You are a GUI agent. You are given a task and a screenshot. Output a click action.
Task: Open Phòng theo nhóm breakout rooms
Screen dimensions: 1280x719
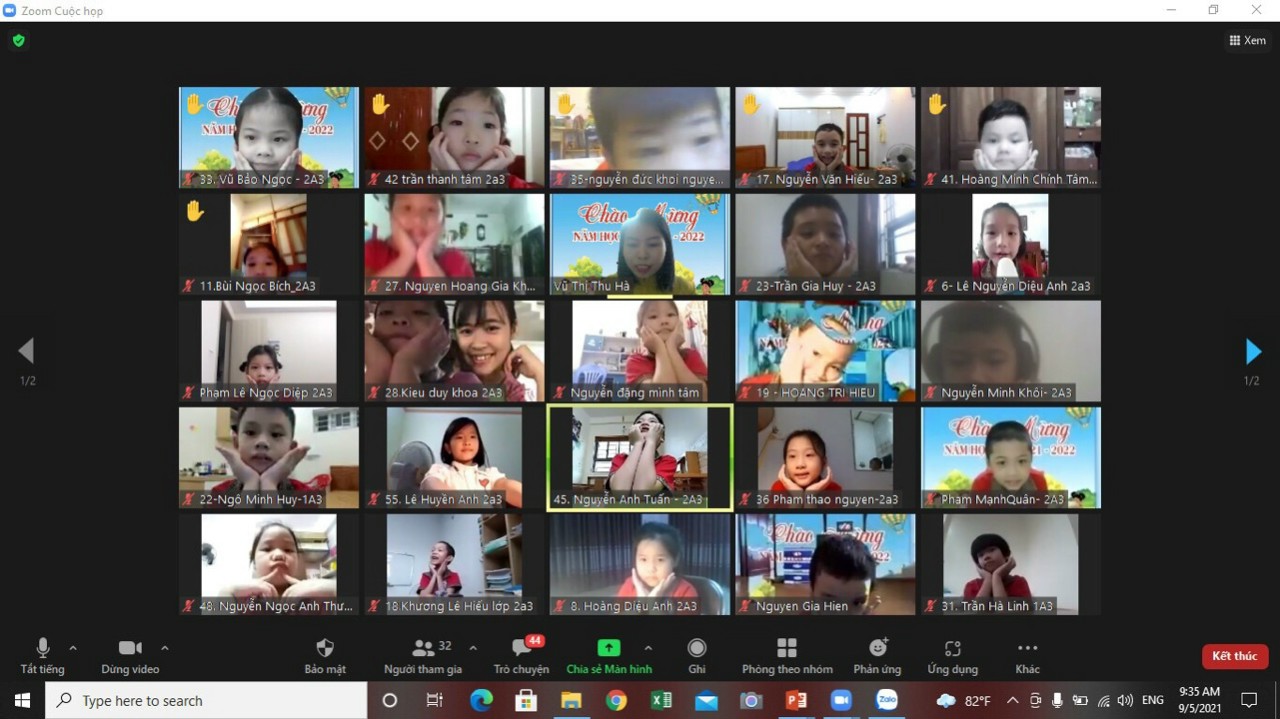tap(787, 656)
